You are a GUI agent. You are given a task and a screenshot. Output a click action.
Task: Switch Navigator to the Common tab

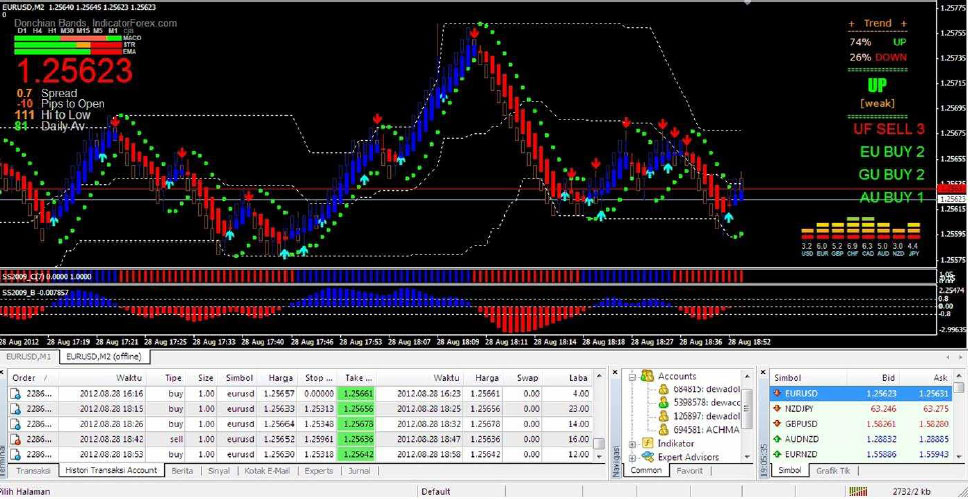pos(645,471)
